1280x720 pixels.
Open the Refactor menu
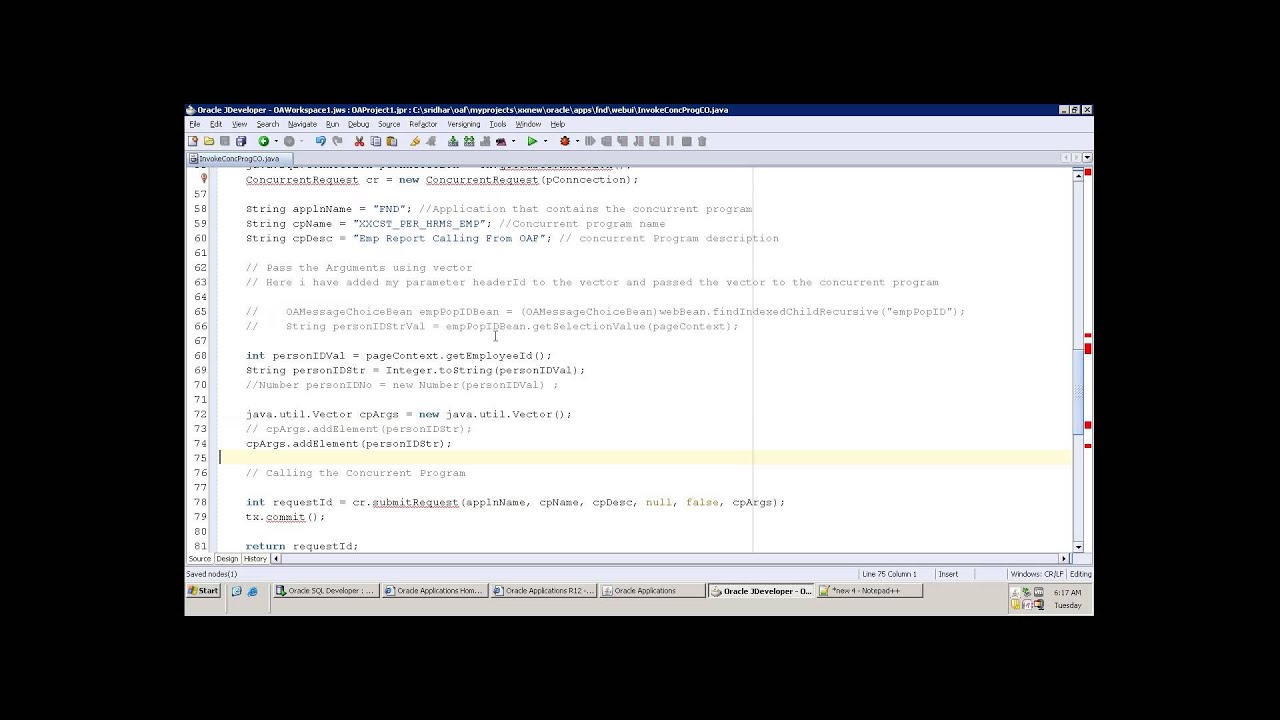click(x=423, y=124)
